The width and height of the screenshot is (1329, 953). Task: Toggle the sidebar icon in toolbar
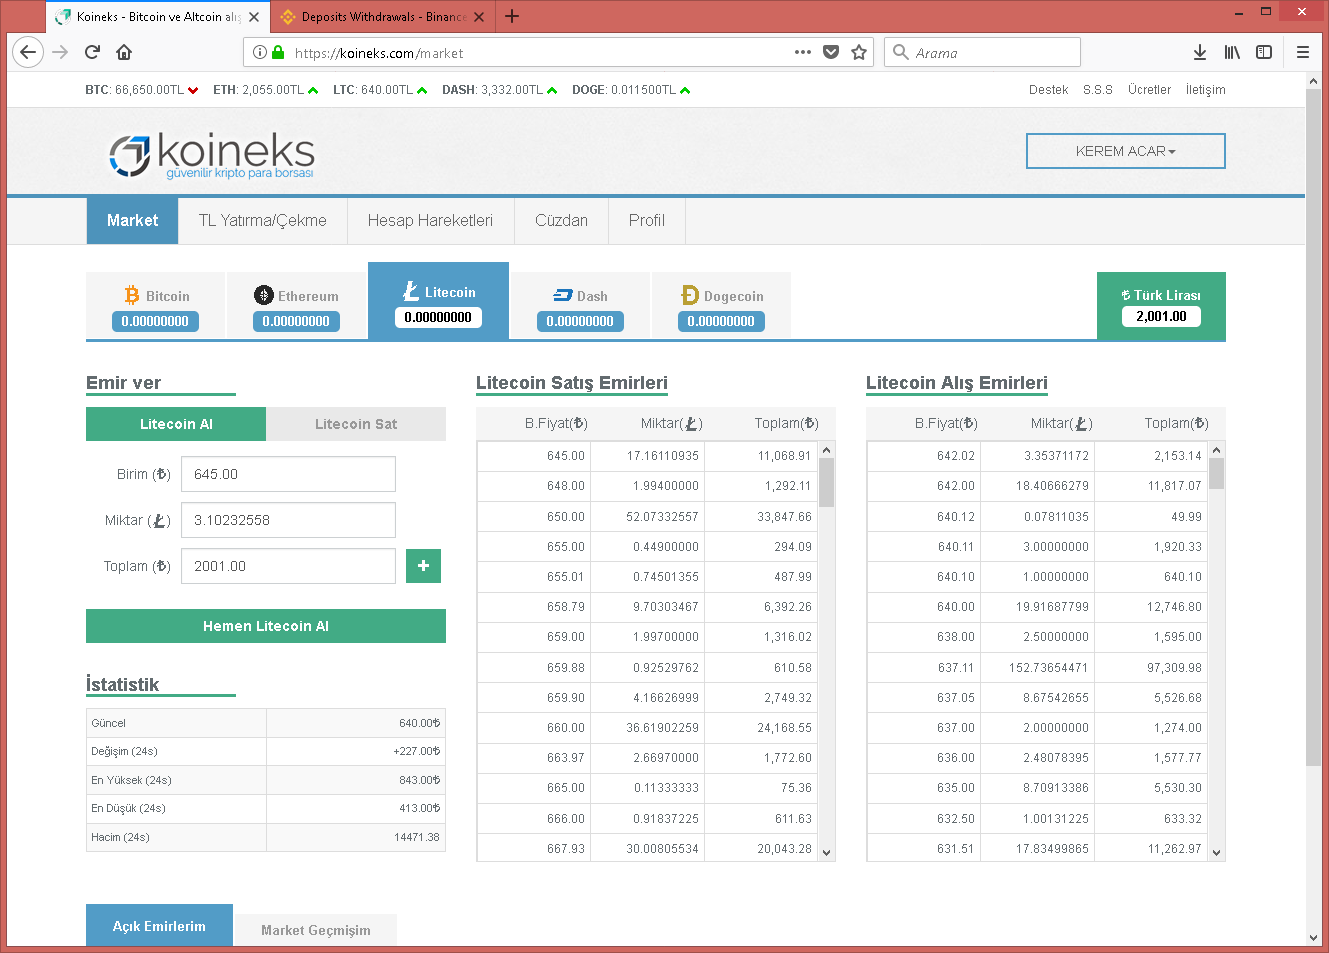(x=1264, y=52)
